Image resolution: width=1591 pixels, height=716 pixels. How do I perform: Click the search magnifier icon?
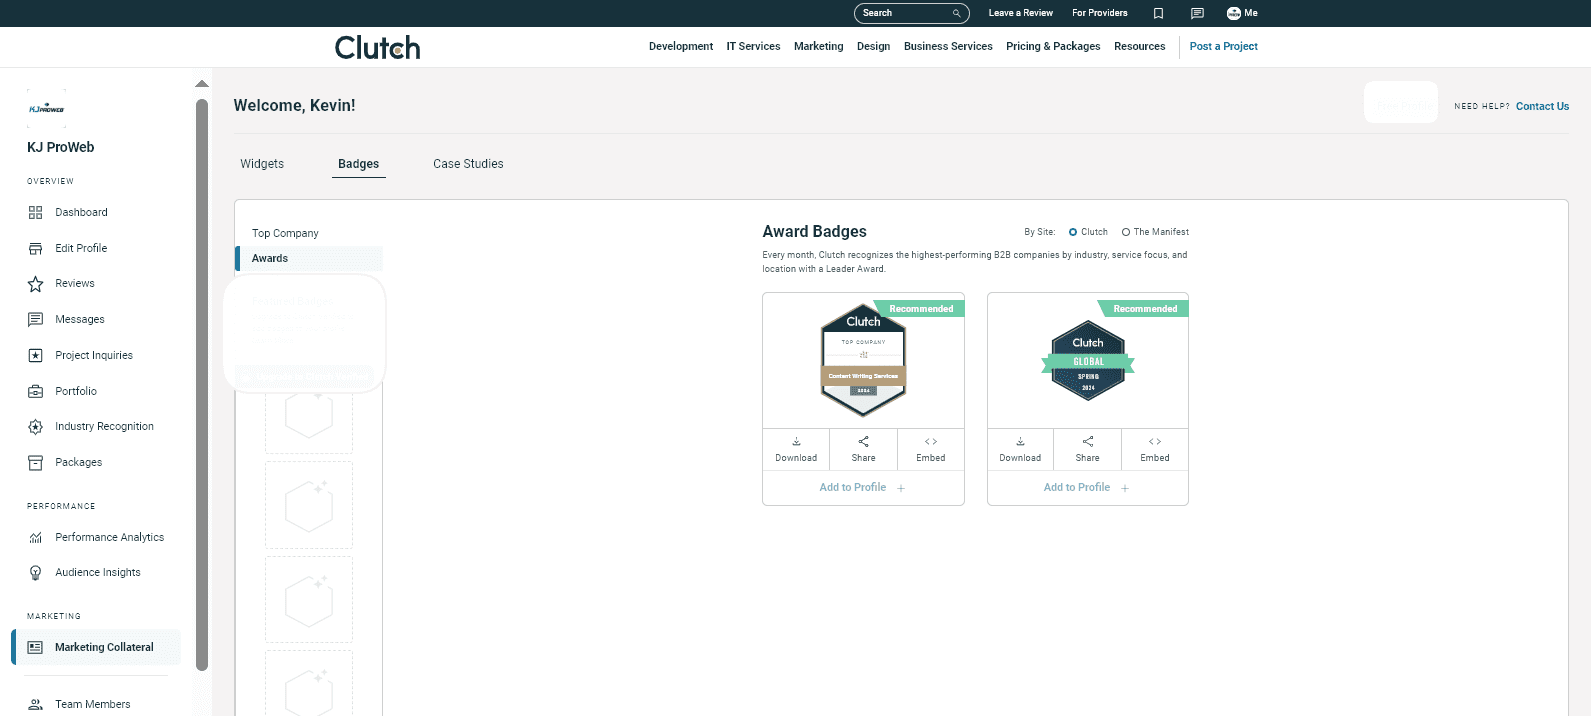tap(956, 13)
